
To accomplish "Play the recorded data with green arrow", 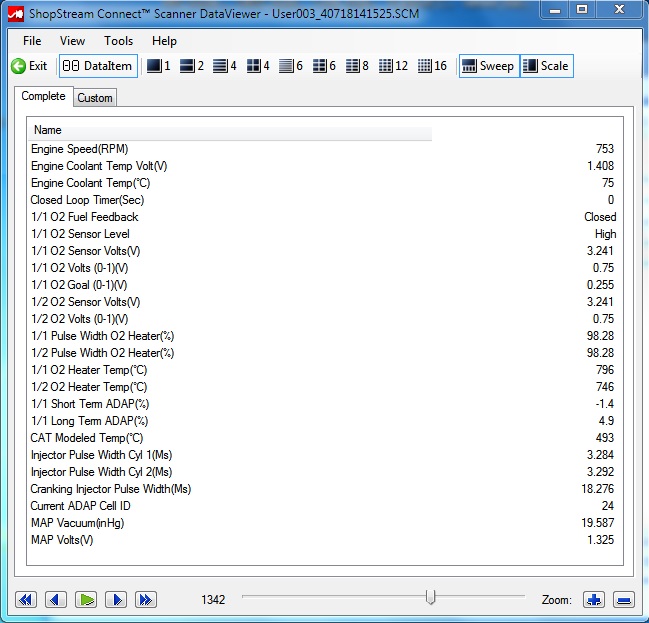I will 86,599.
